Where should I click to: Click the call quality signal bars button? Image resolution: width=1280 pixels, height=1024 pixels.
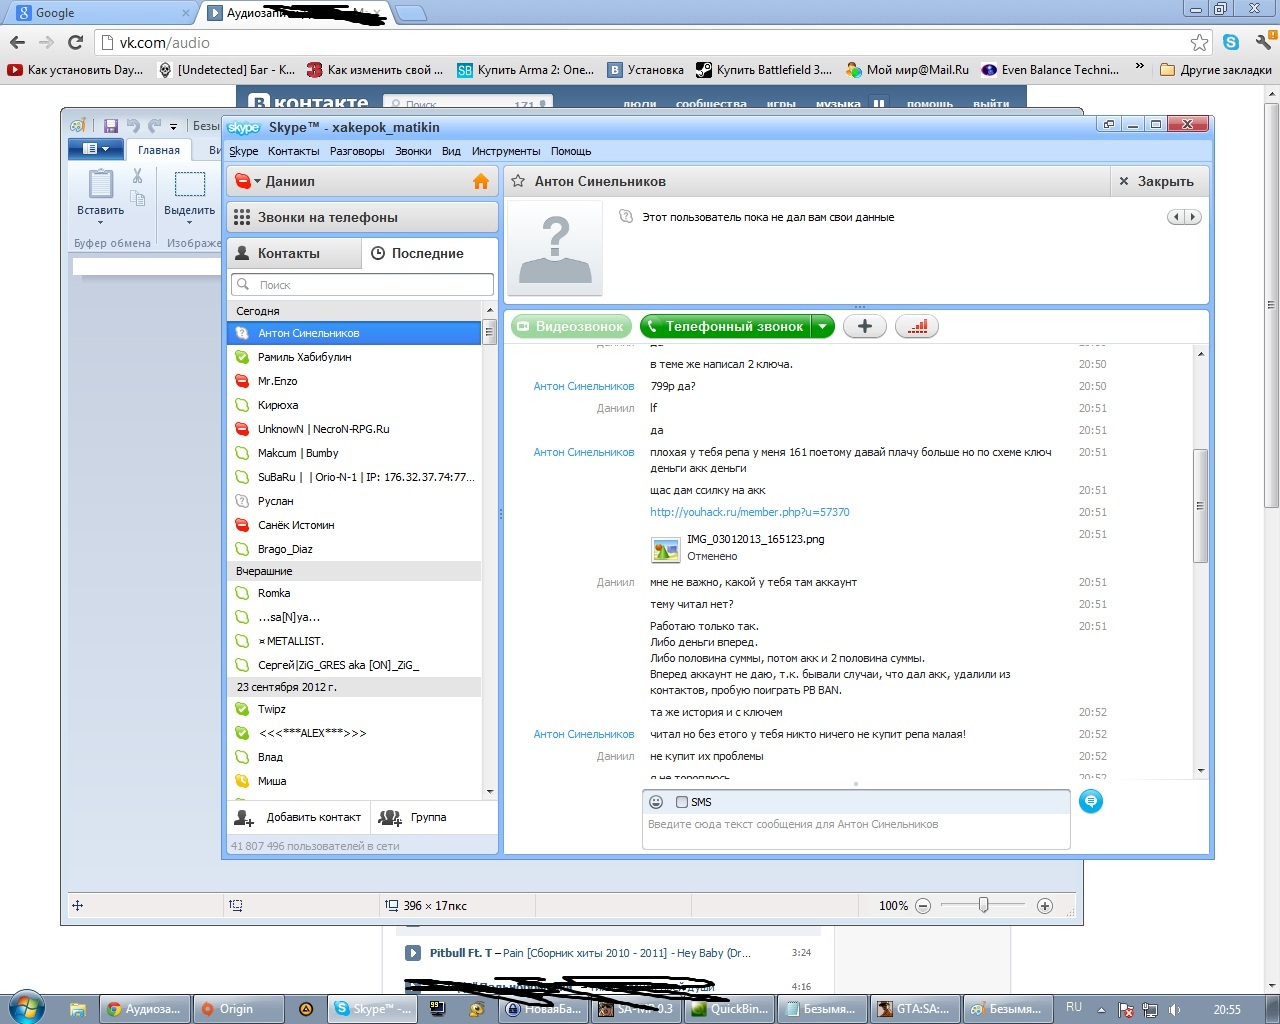[x=916, y=326]
